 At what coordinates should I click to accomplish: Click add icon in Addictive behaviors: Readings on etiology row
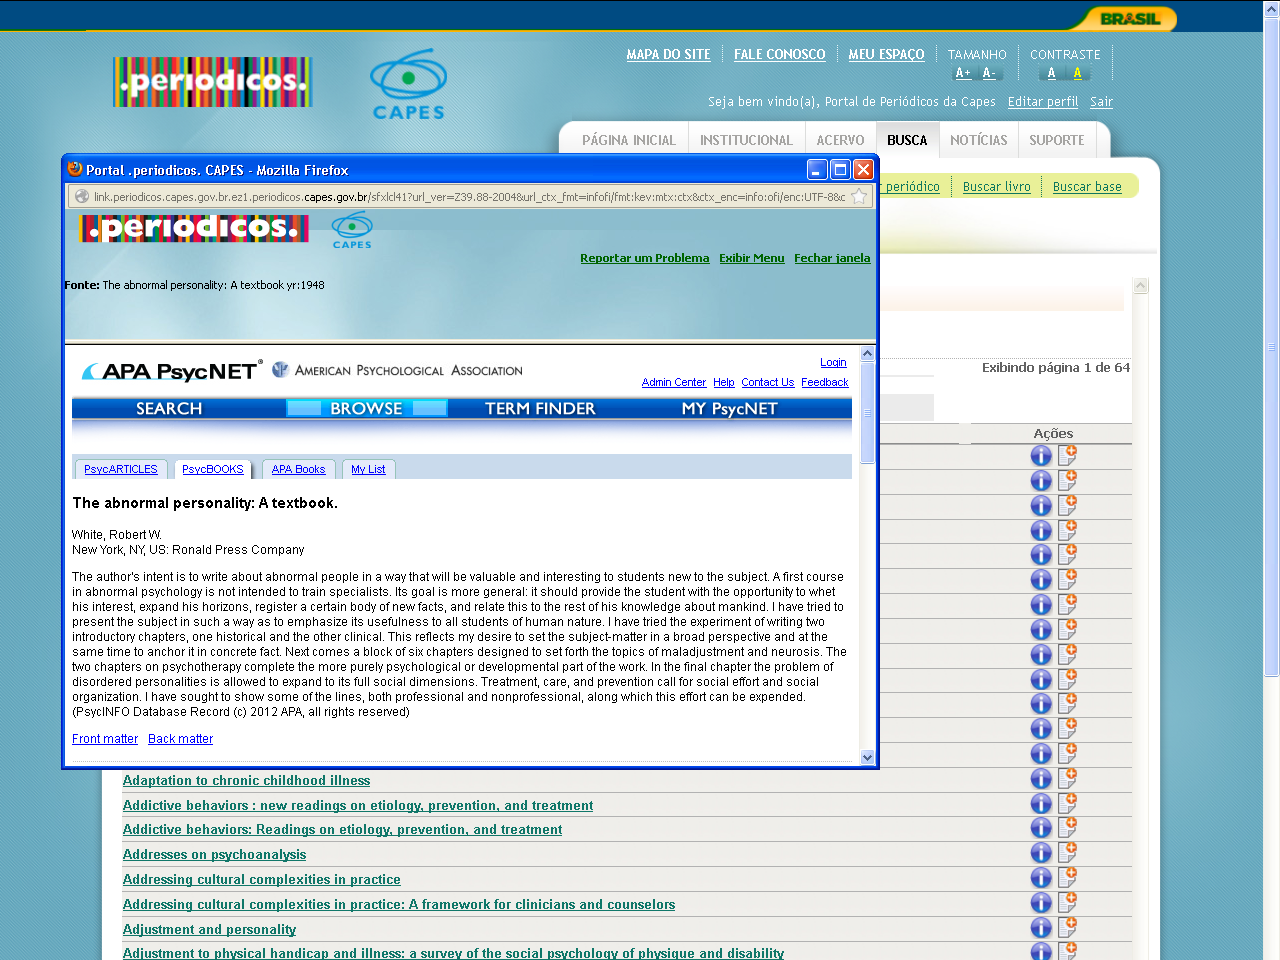[x=1067, y=827]
